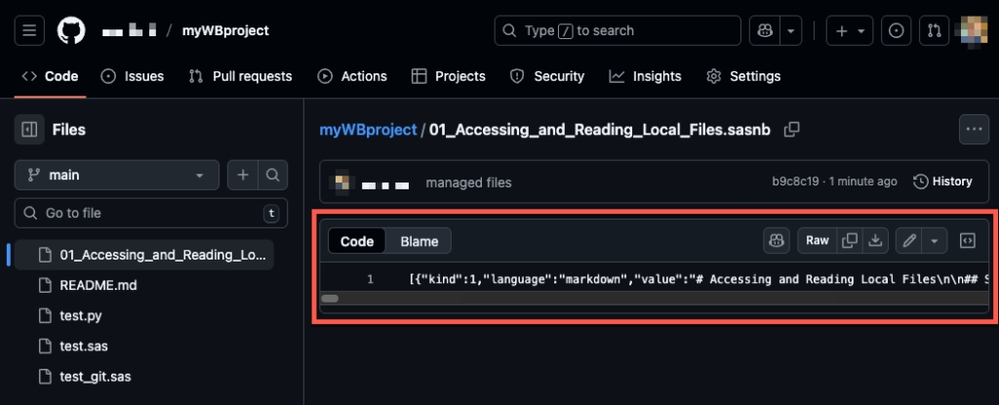Open the Insights tab

click(x=645, y=76)
